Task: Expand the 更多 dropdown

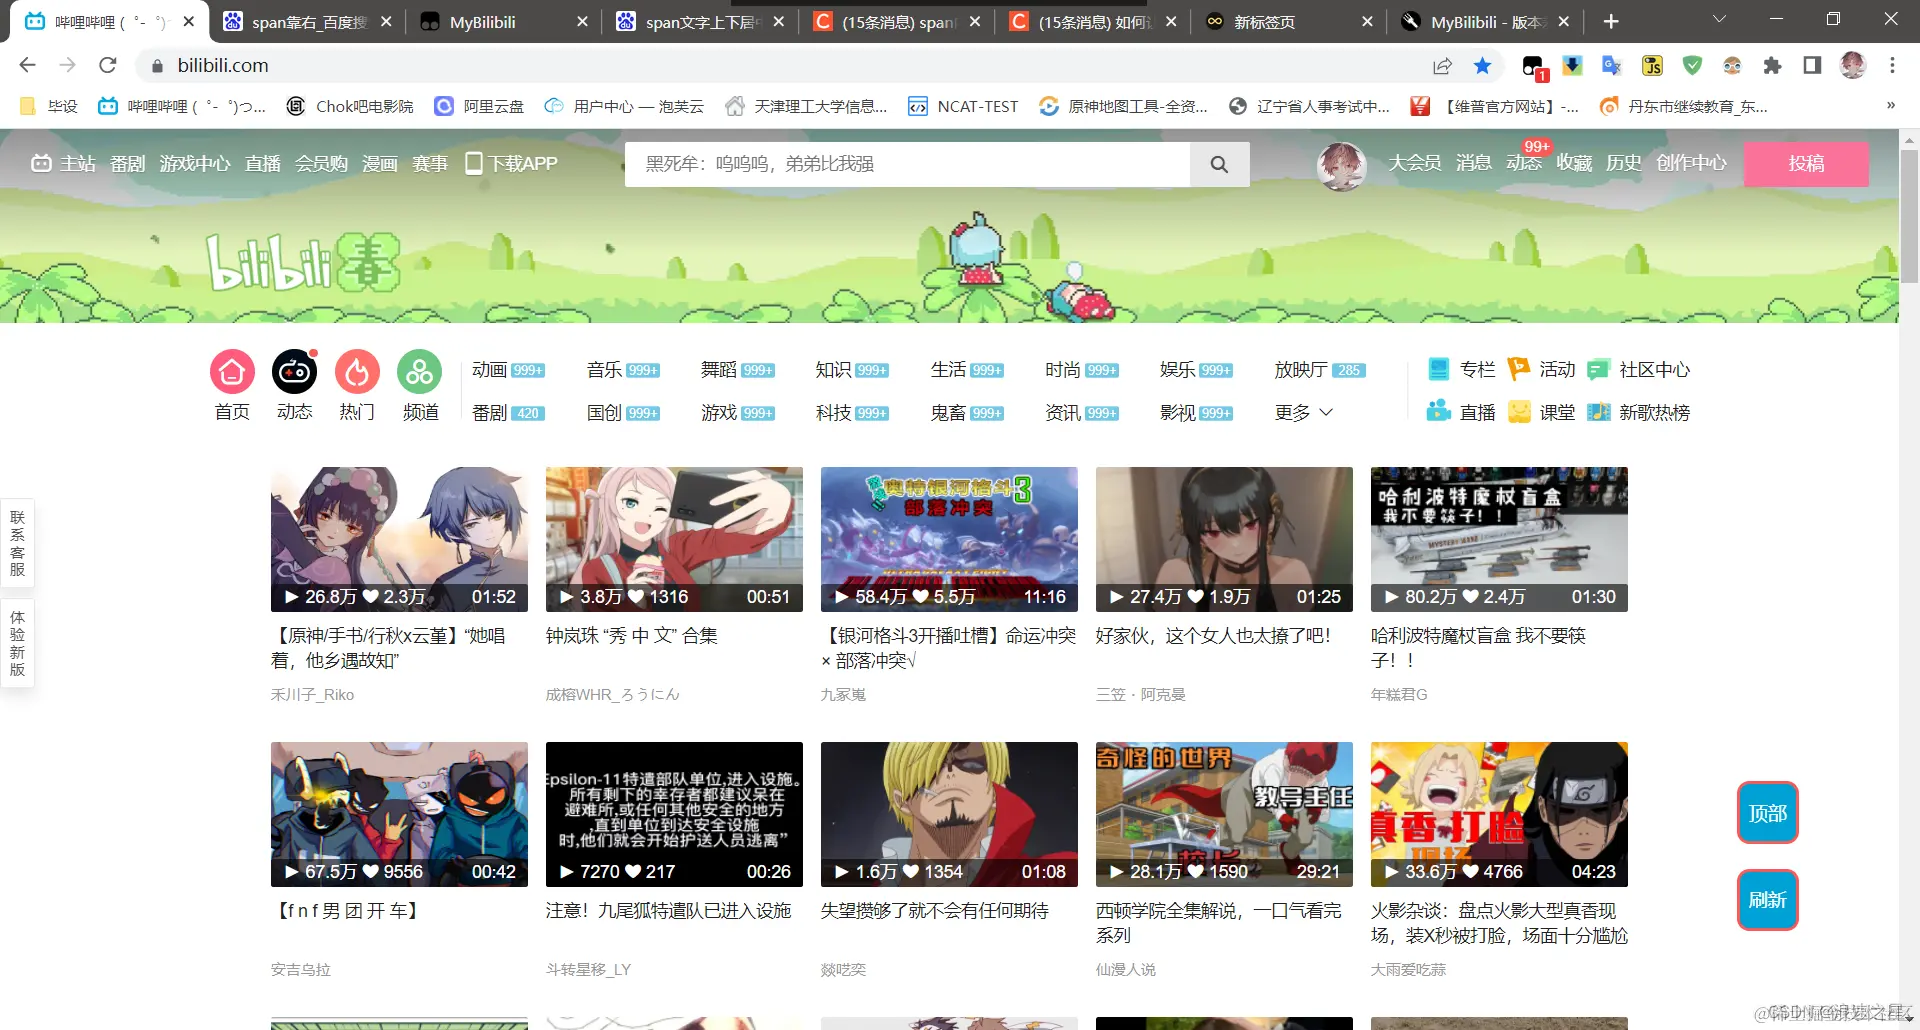Action: 1303,412
